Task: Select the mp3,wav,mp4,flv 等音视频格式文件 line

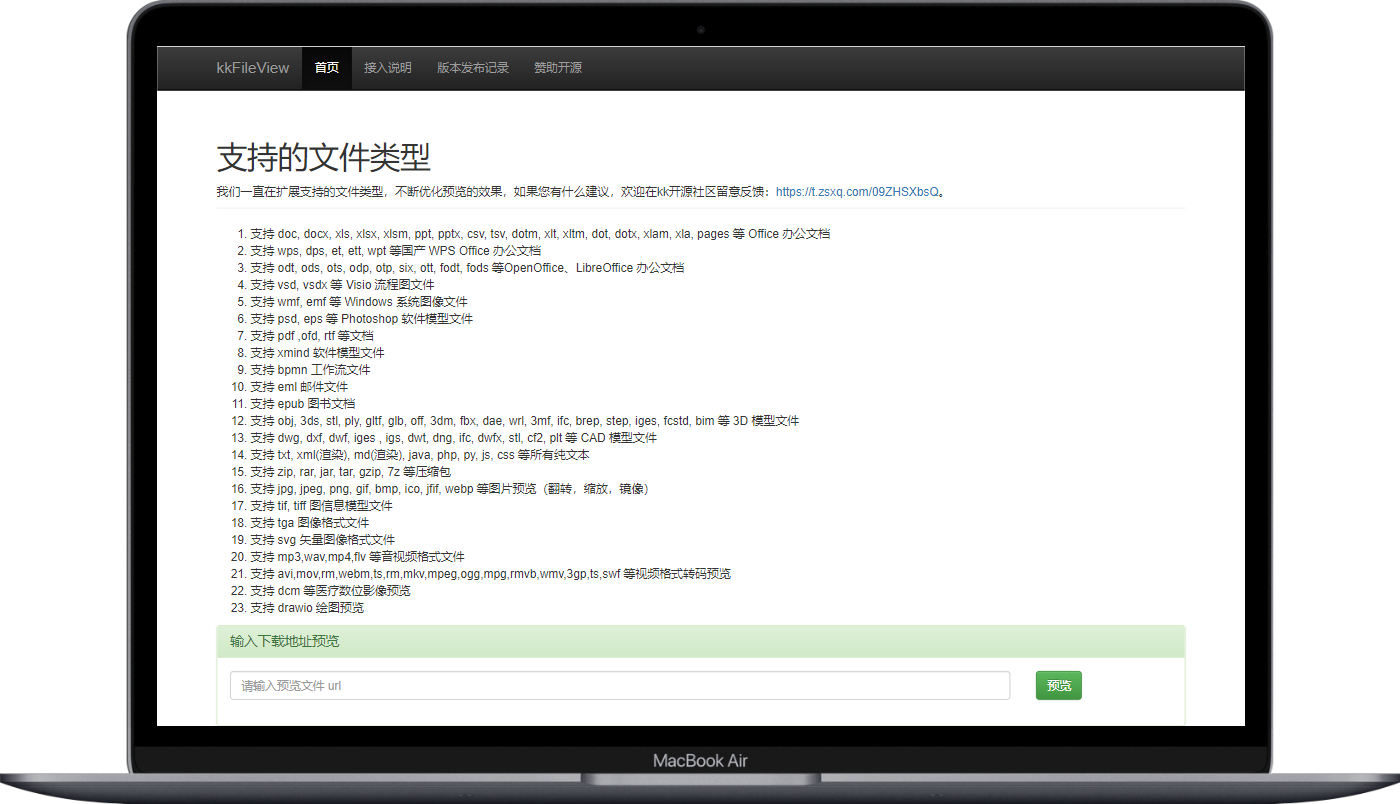Action: [x=358, y=557]
